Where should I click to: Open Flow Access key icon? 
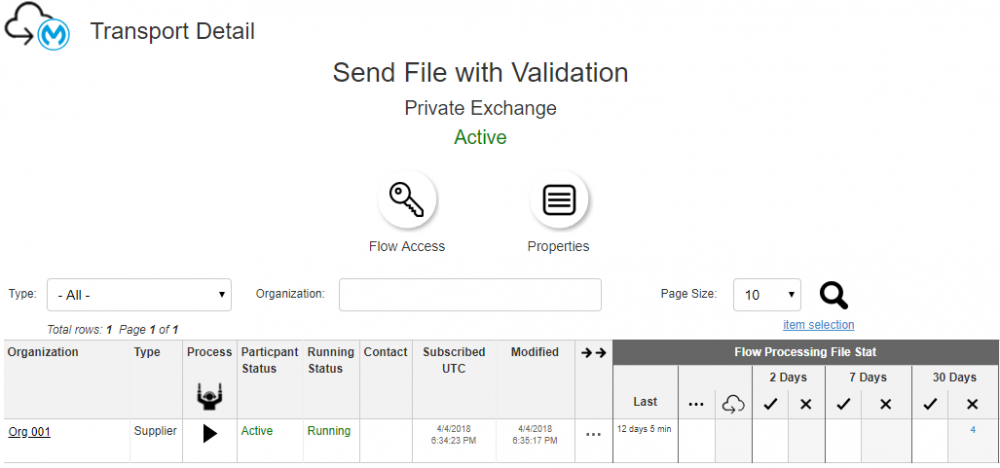tap(407, 201)
